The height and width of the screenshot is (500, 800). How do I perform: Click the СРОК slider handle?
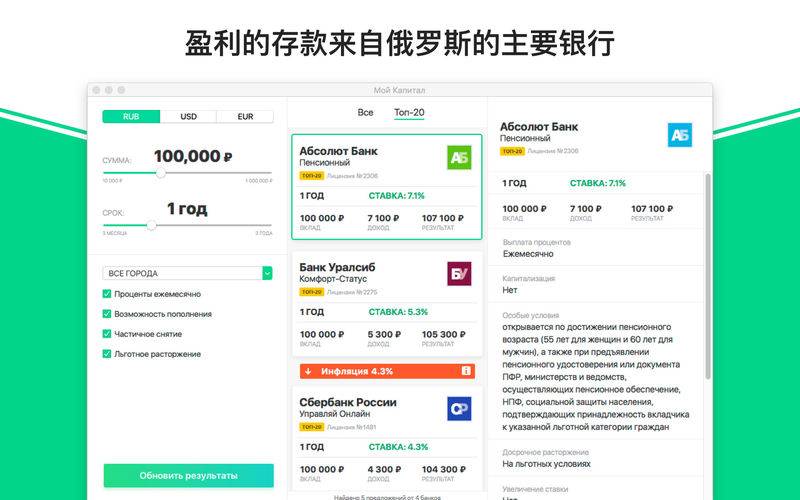point(151,225)
